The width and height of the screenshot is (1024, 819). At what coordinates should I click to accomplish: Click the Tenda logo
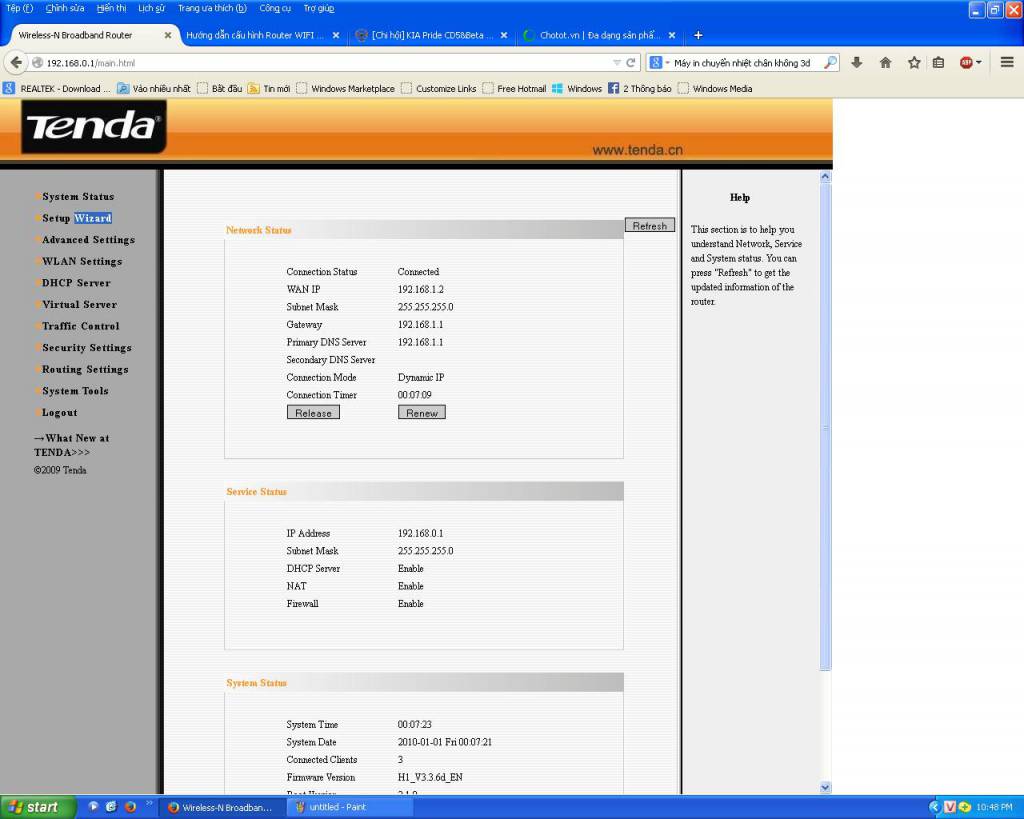point(93,126)
